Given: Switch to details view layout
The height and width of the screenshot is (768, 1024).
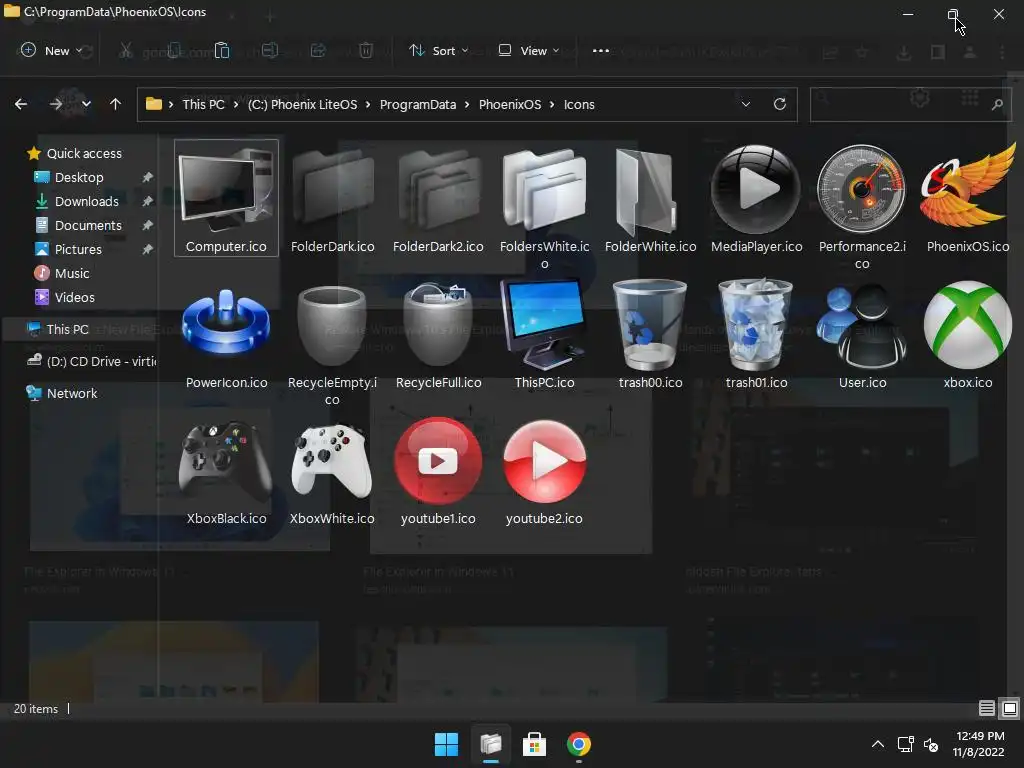Looking at the screenshot, I should pyautogui.click(x=986, y=708).
